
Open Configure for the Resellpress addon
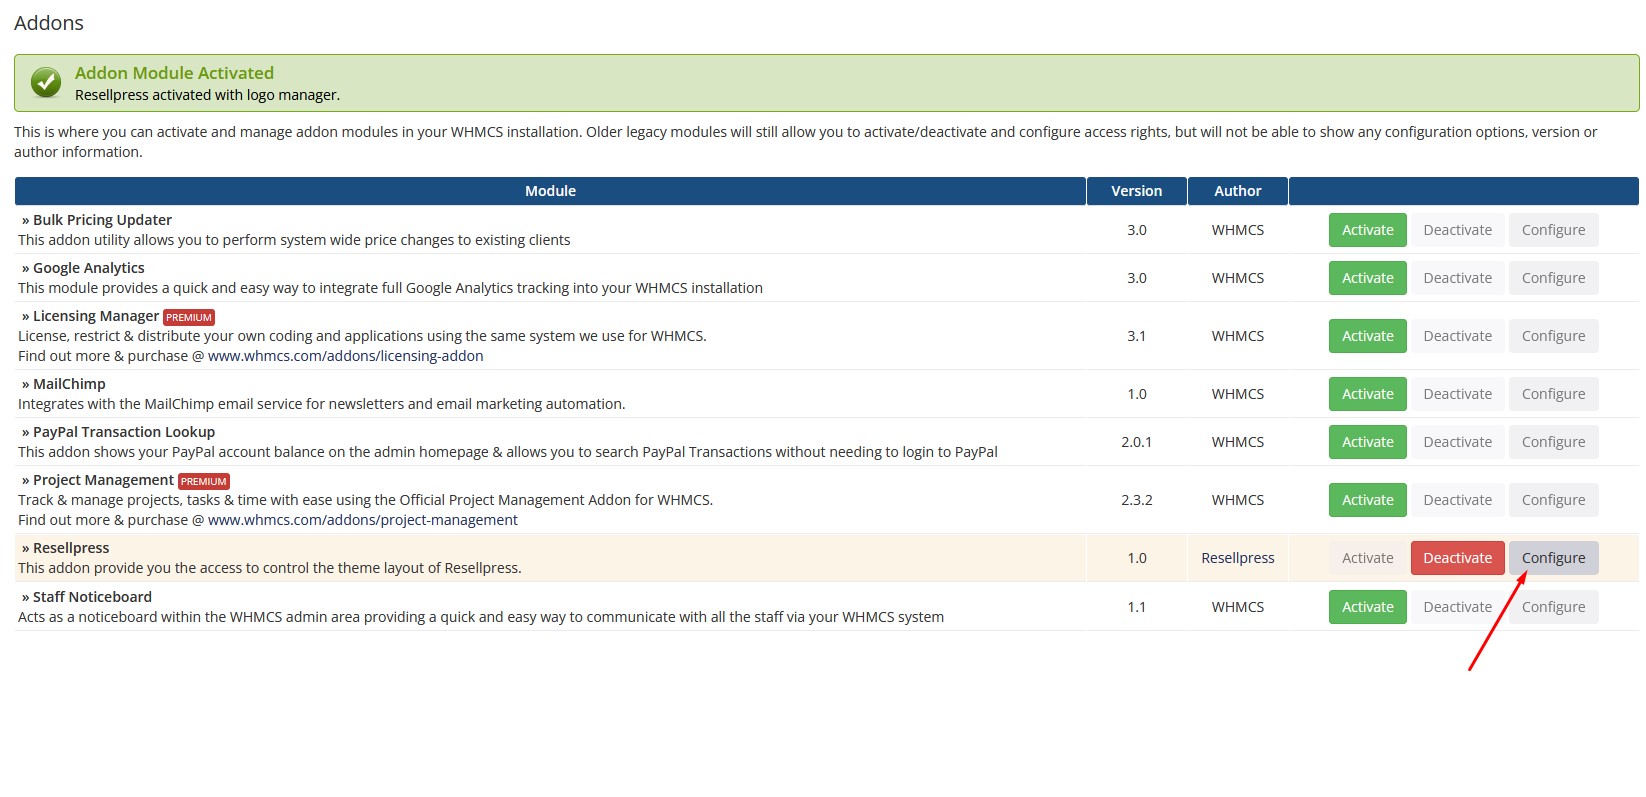(1553, 558)
